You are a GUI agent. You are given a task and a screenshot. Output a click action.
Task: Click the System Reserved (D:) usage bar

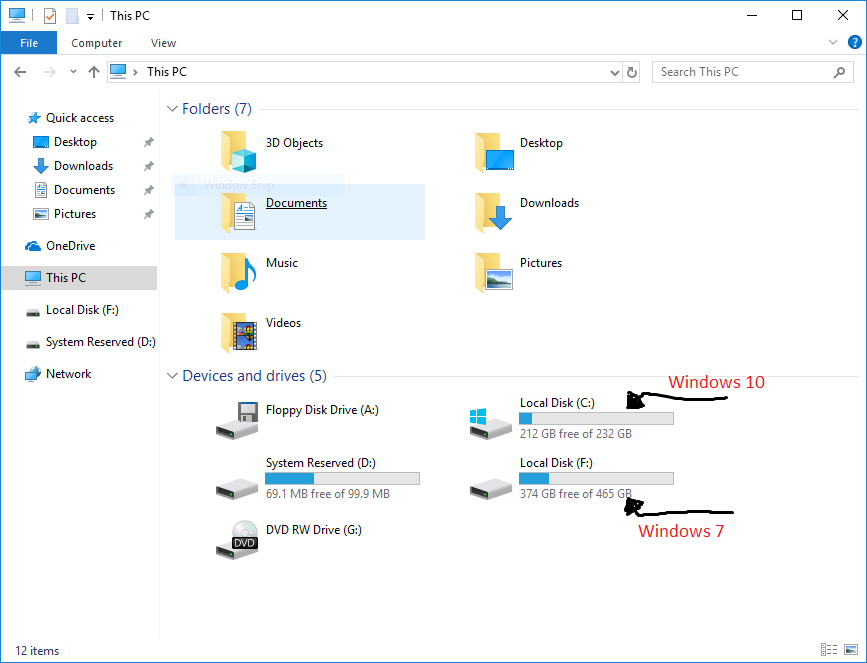pyautogui.click(x=342, y=478)
